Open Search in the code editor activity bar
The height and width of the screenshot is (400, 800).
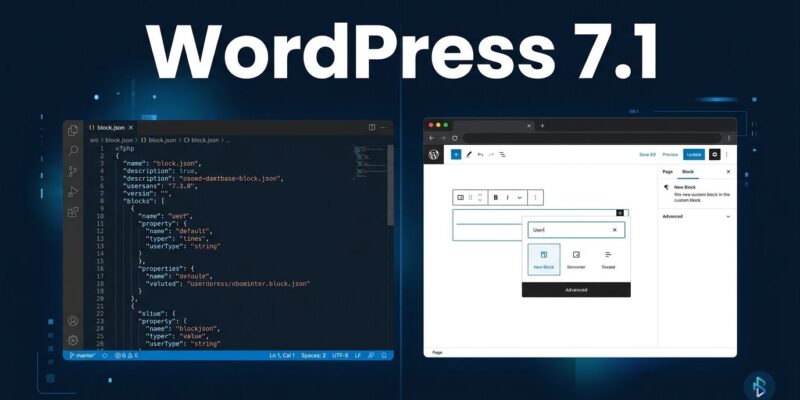[73, 151]
